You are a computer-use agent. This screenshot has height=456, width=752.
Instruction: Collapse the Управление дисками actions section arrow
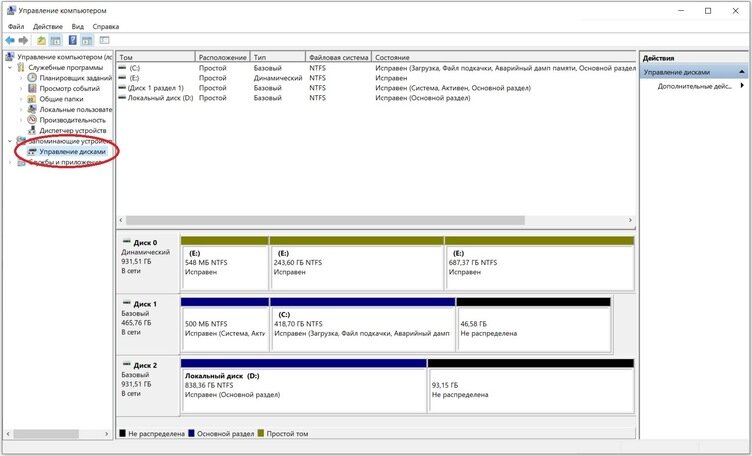coord(742,72)
